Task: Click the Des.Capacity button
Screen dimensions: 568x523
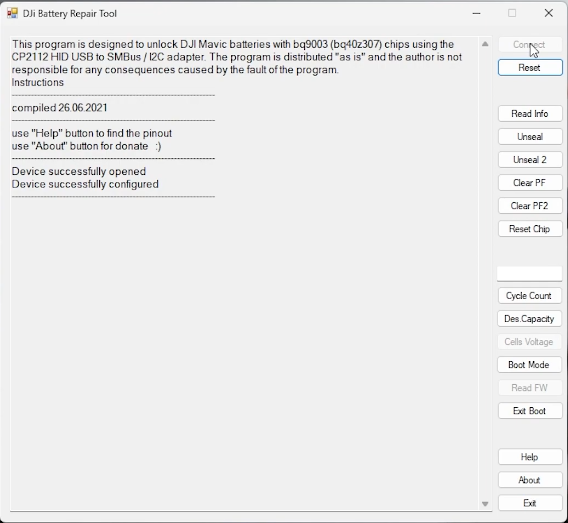Action: (529, 319)
